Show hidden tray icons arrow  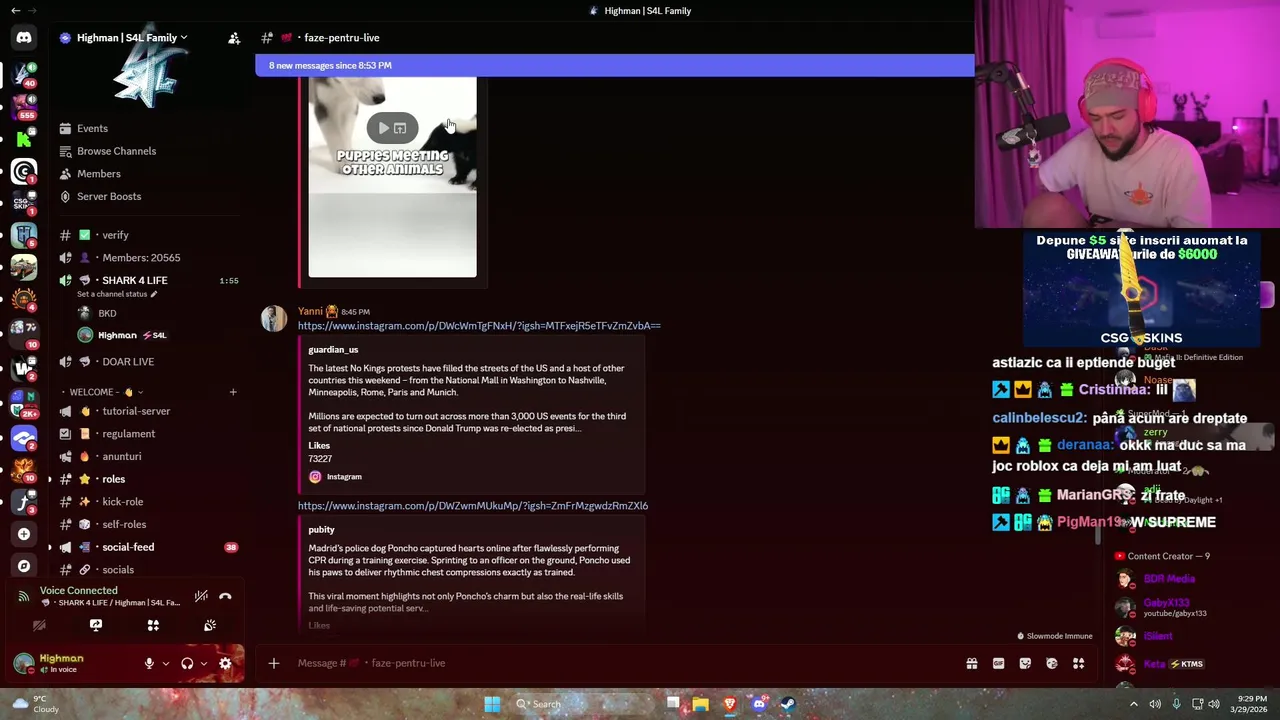click(1133, 704)
